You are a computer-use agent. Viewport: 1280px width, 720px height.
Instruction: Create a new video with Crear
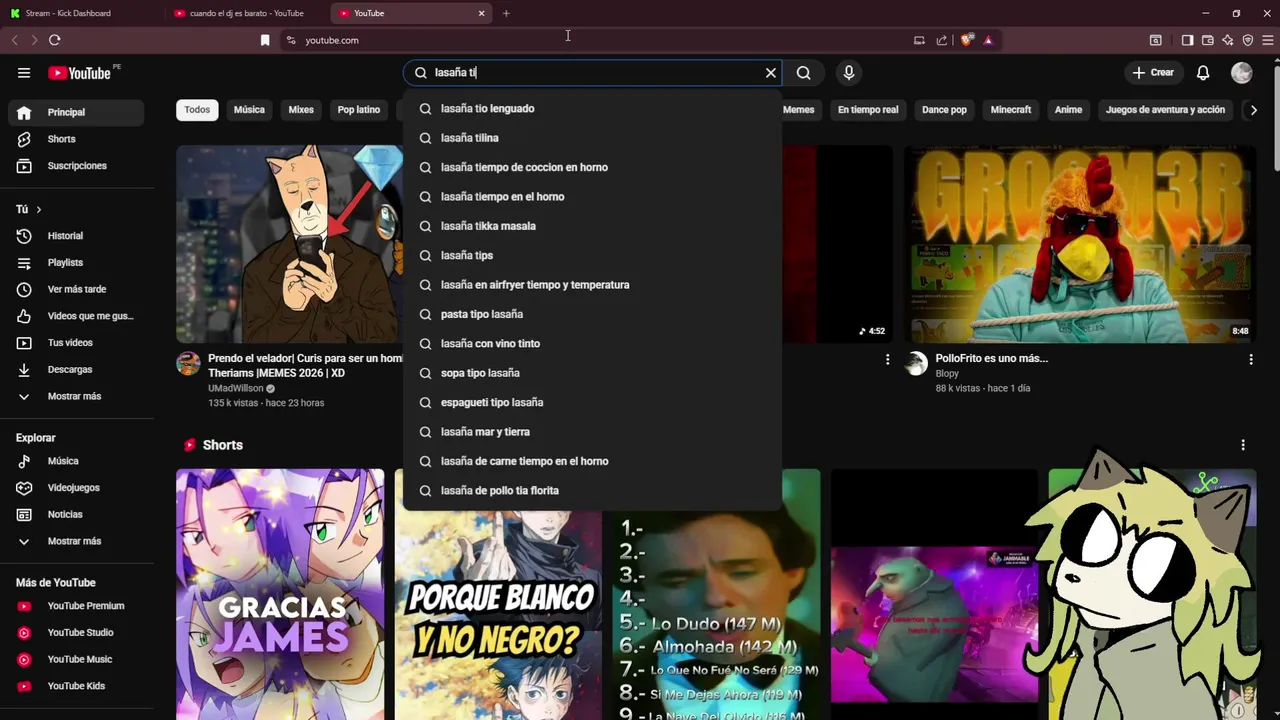pyautogui.click(x=1153, y=73)
